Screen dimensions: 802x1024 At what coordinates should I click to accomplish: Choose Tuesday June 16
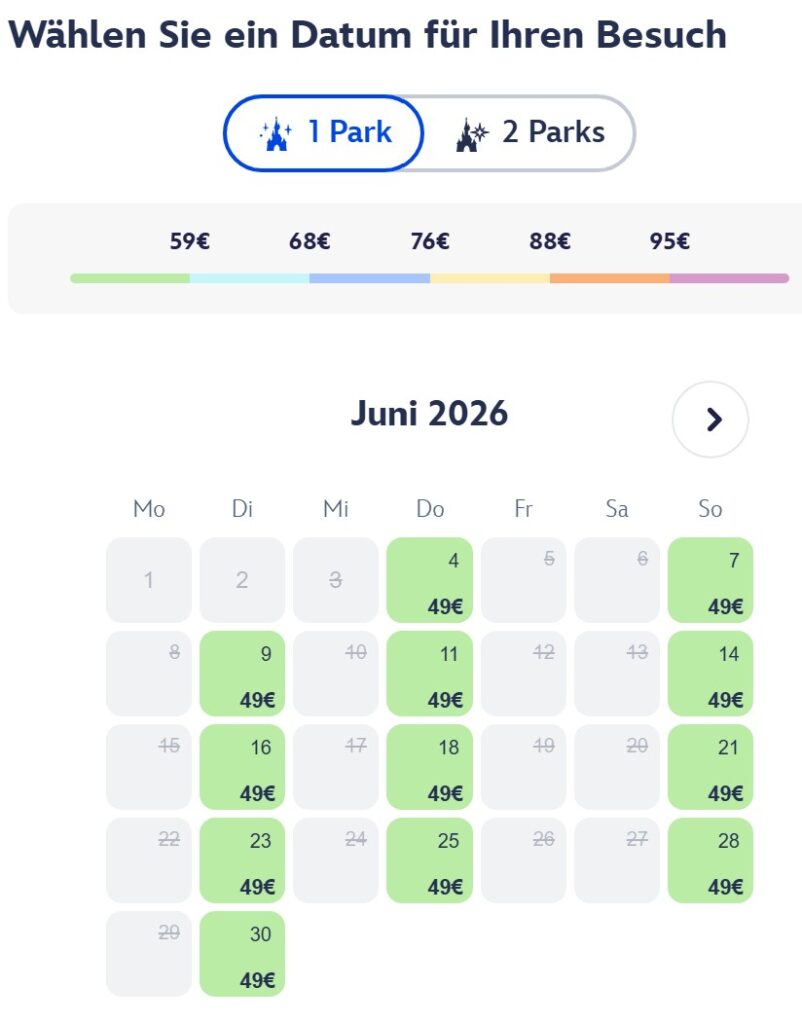coord(242,766)
